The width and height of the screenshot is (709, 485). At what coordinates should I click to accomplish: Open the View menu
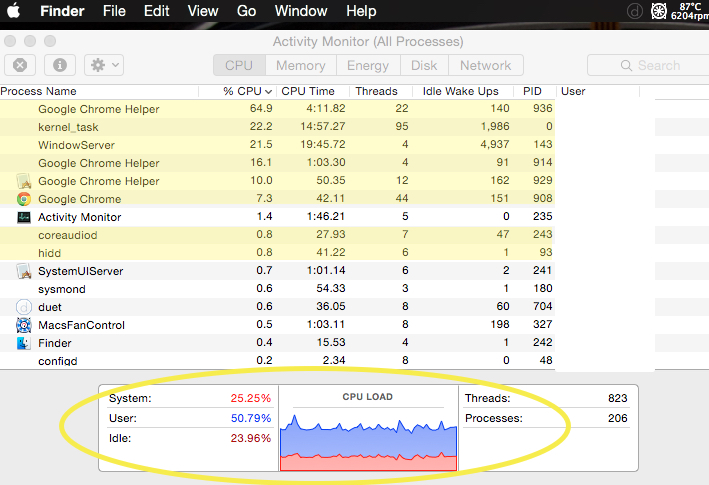click(203, 11)
